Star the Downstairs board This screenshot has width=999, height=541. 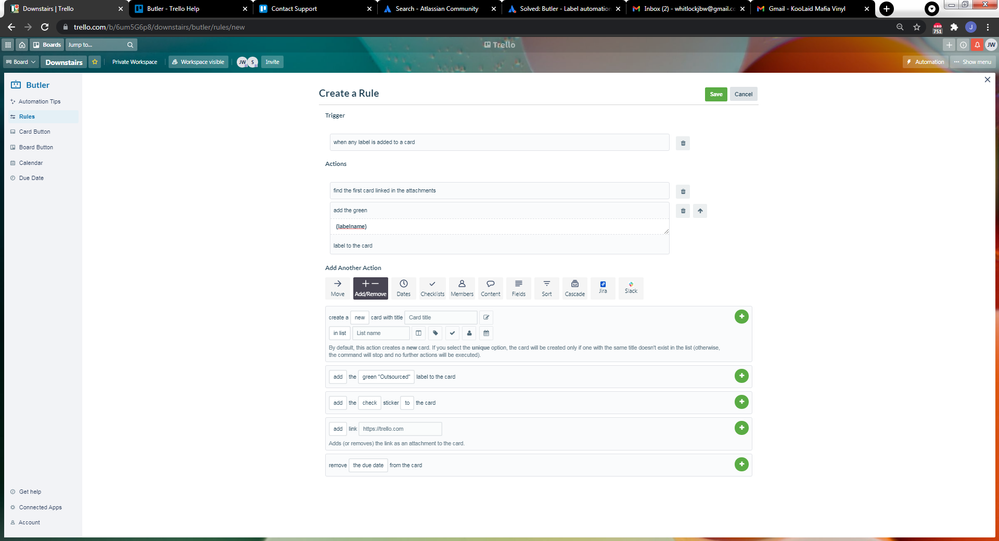point(95,62)
